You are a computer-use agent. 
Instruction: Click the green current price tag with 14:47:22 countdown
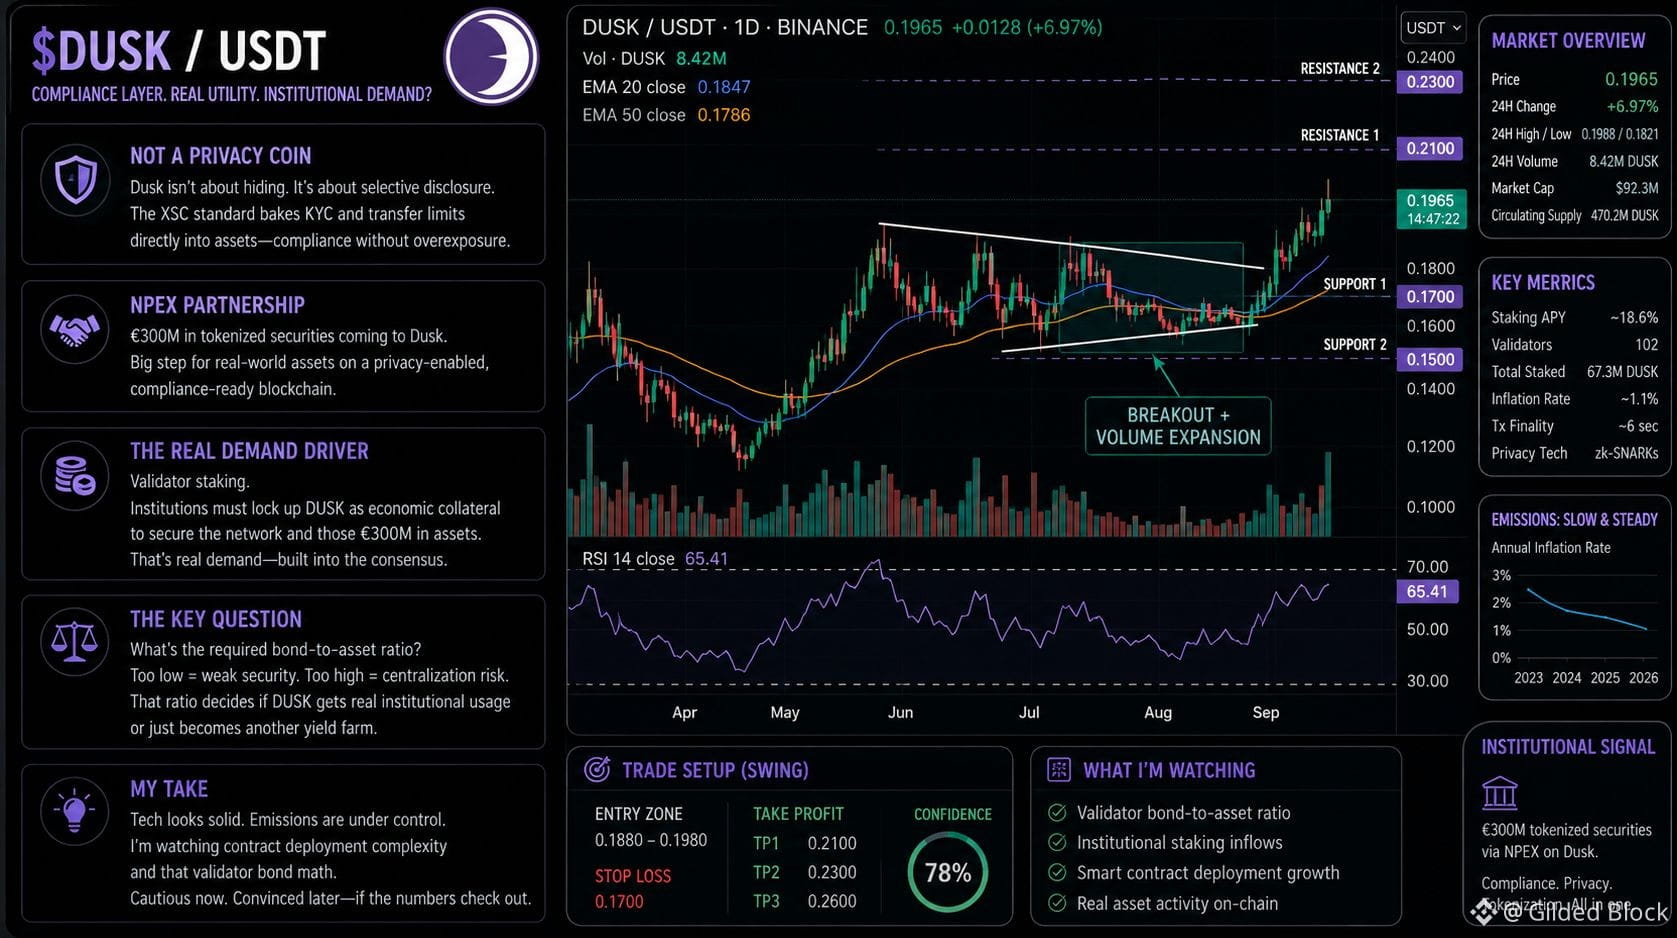(x=1431, y=209)
